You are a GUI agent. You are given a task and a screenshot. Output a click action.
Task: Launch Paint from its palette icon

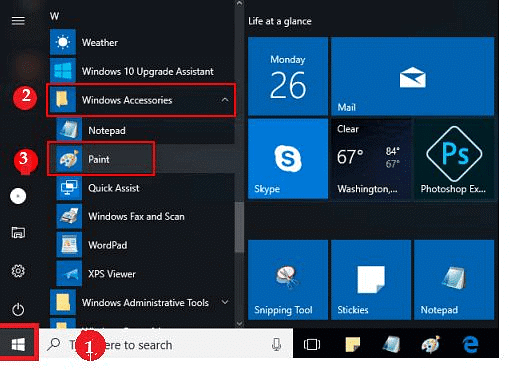[69, 159]
